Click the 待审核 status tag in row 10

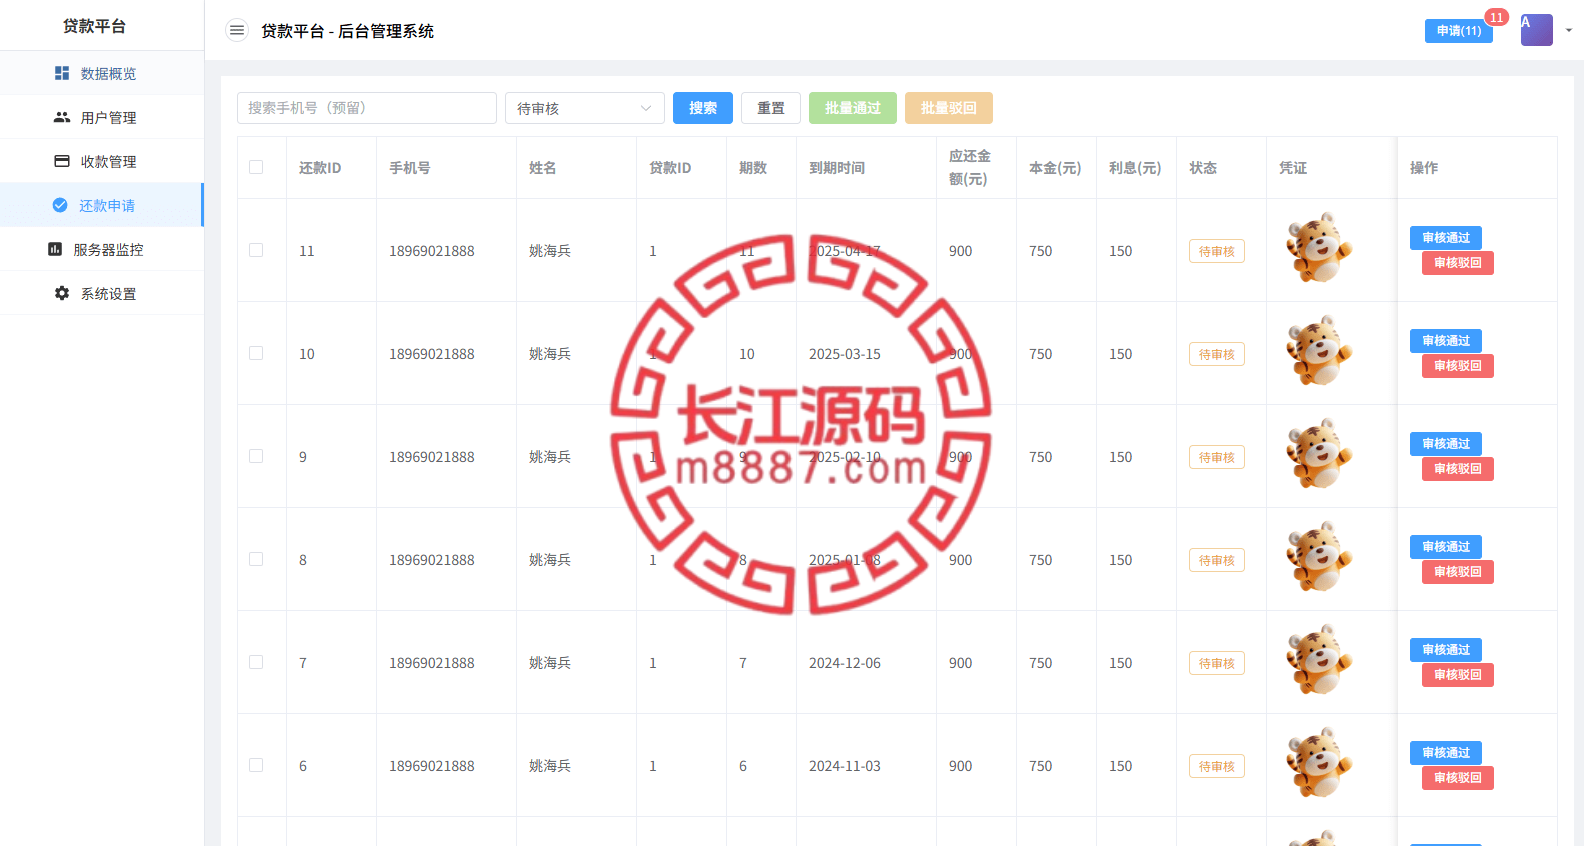1217,354
